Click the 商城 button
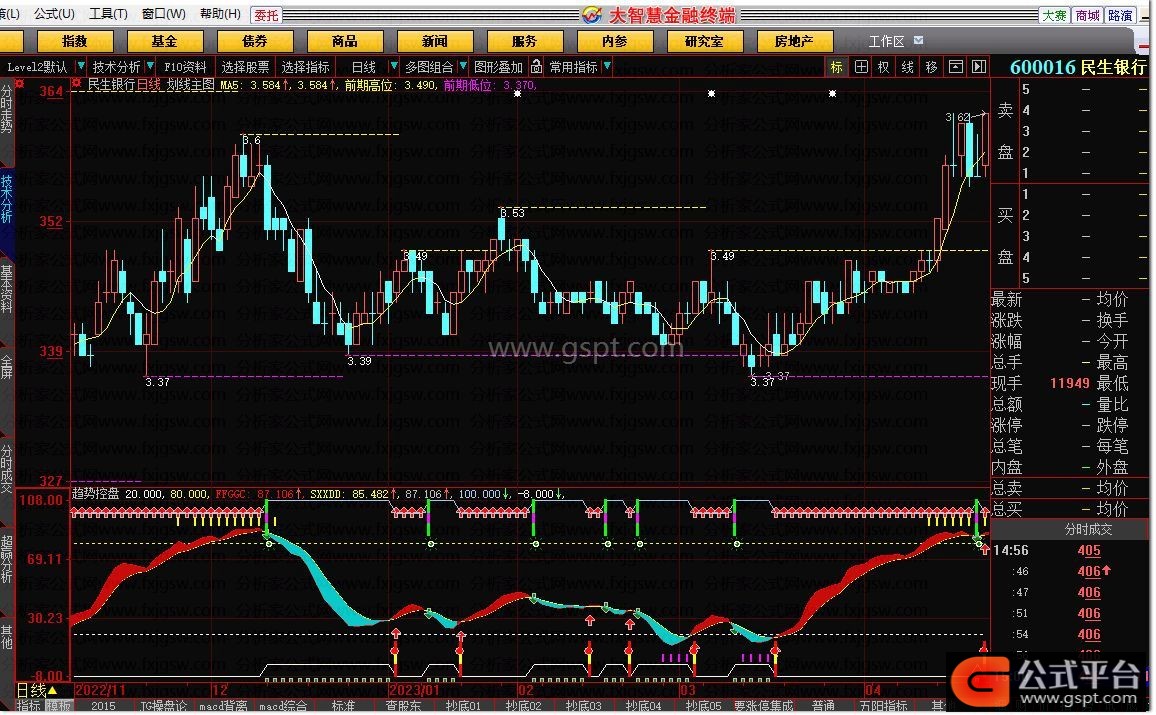Screen dimensions: 1156x715 point(1087,15)
